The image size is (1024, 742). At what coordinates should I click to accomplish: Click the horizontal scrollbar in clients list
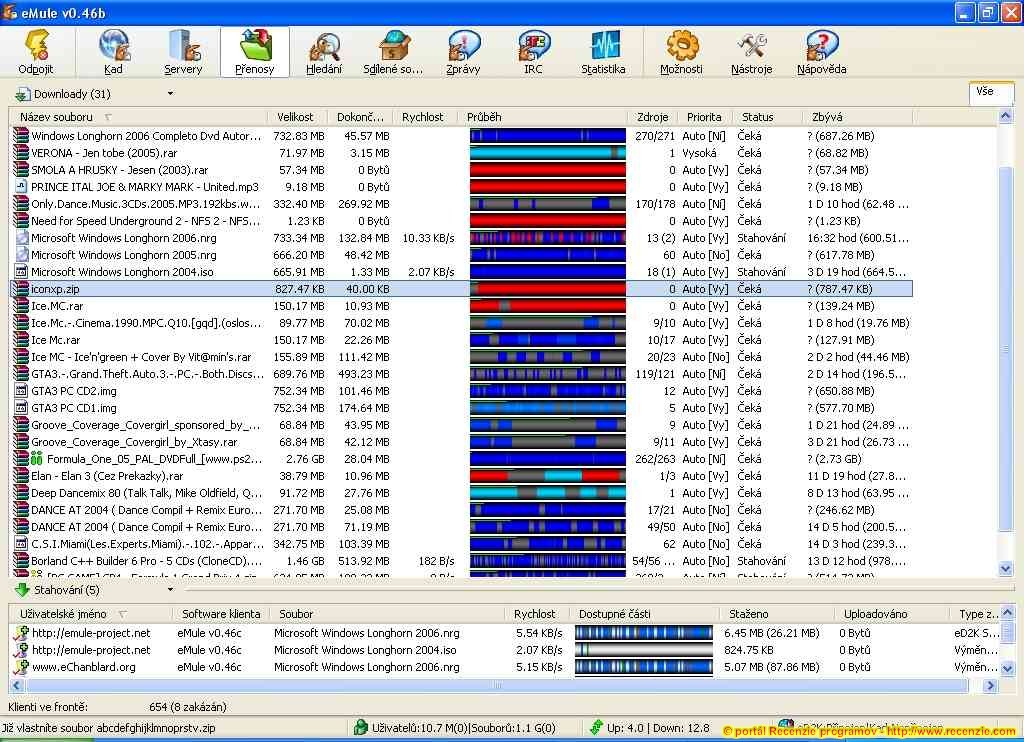pyautogui.click(x=497, y=685)
